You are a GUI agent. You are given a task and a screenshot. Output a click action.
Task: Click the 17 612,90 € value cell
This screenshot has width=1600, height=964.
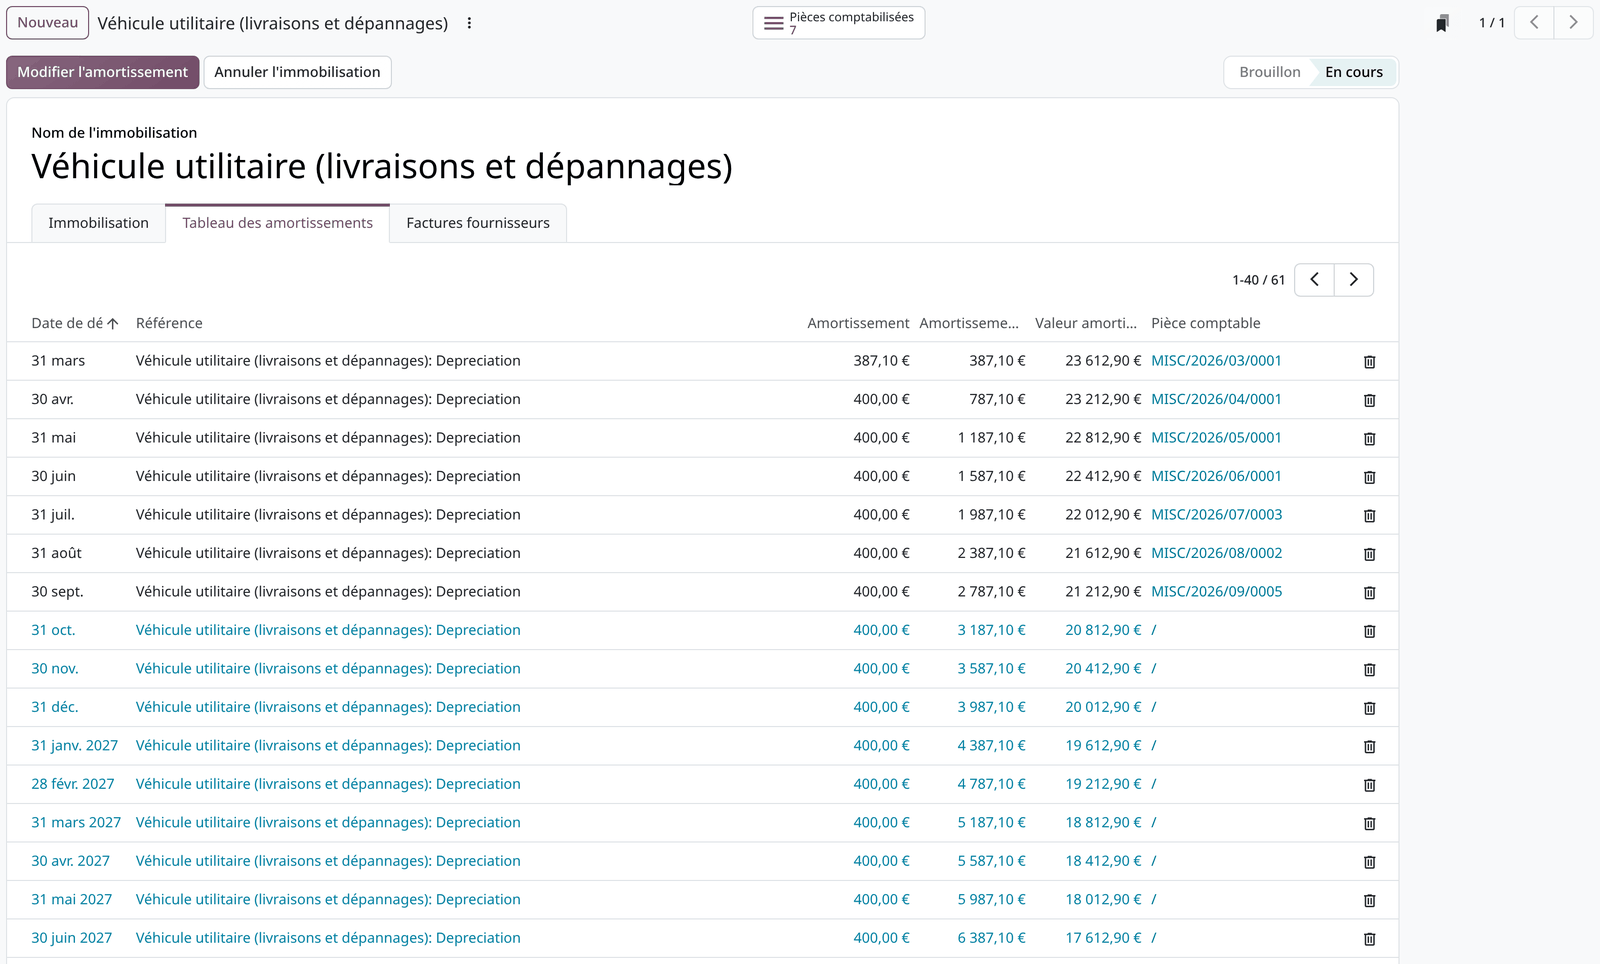(1103, 938)
